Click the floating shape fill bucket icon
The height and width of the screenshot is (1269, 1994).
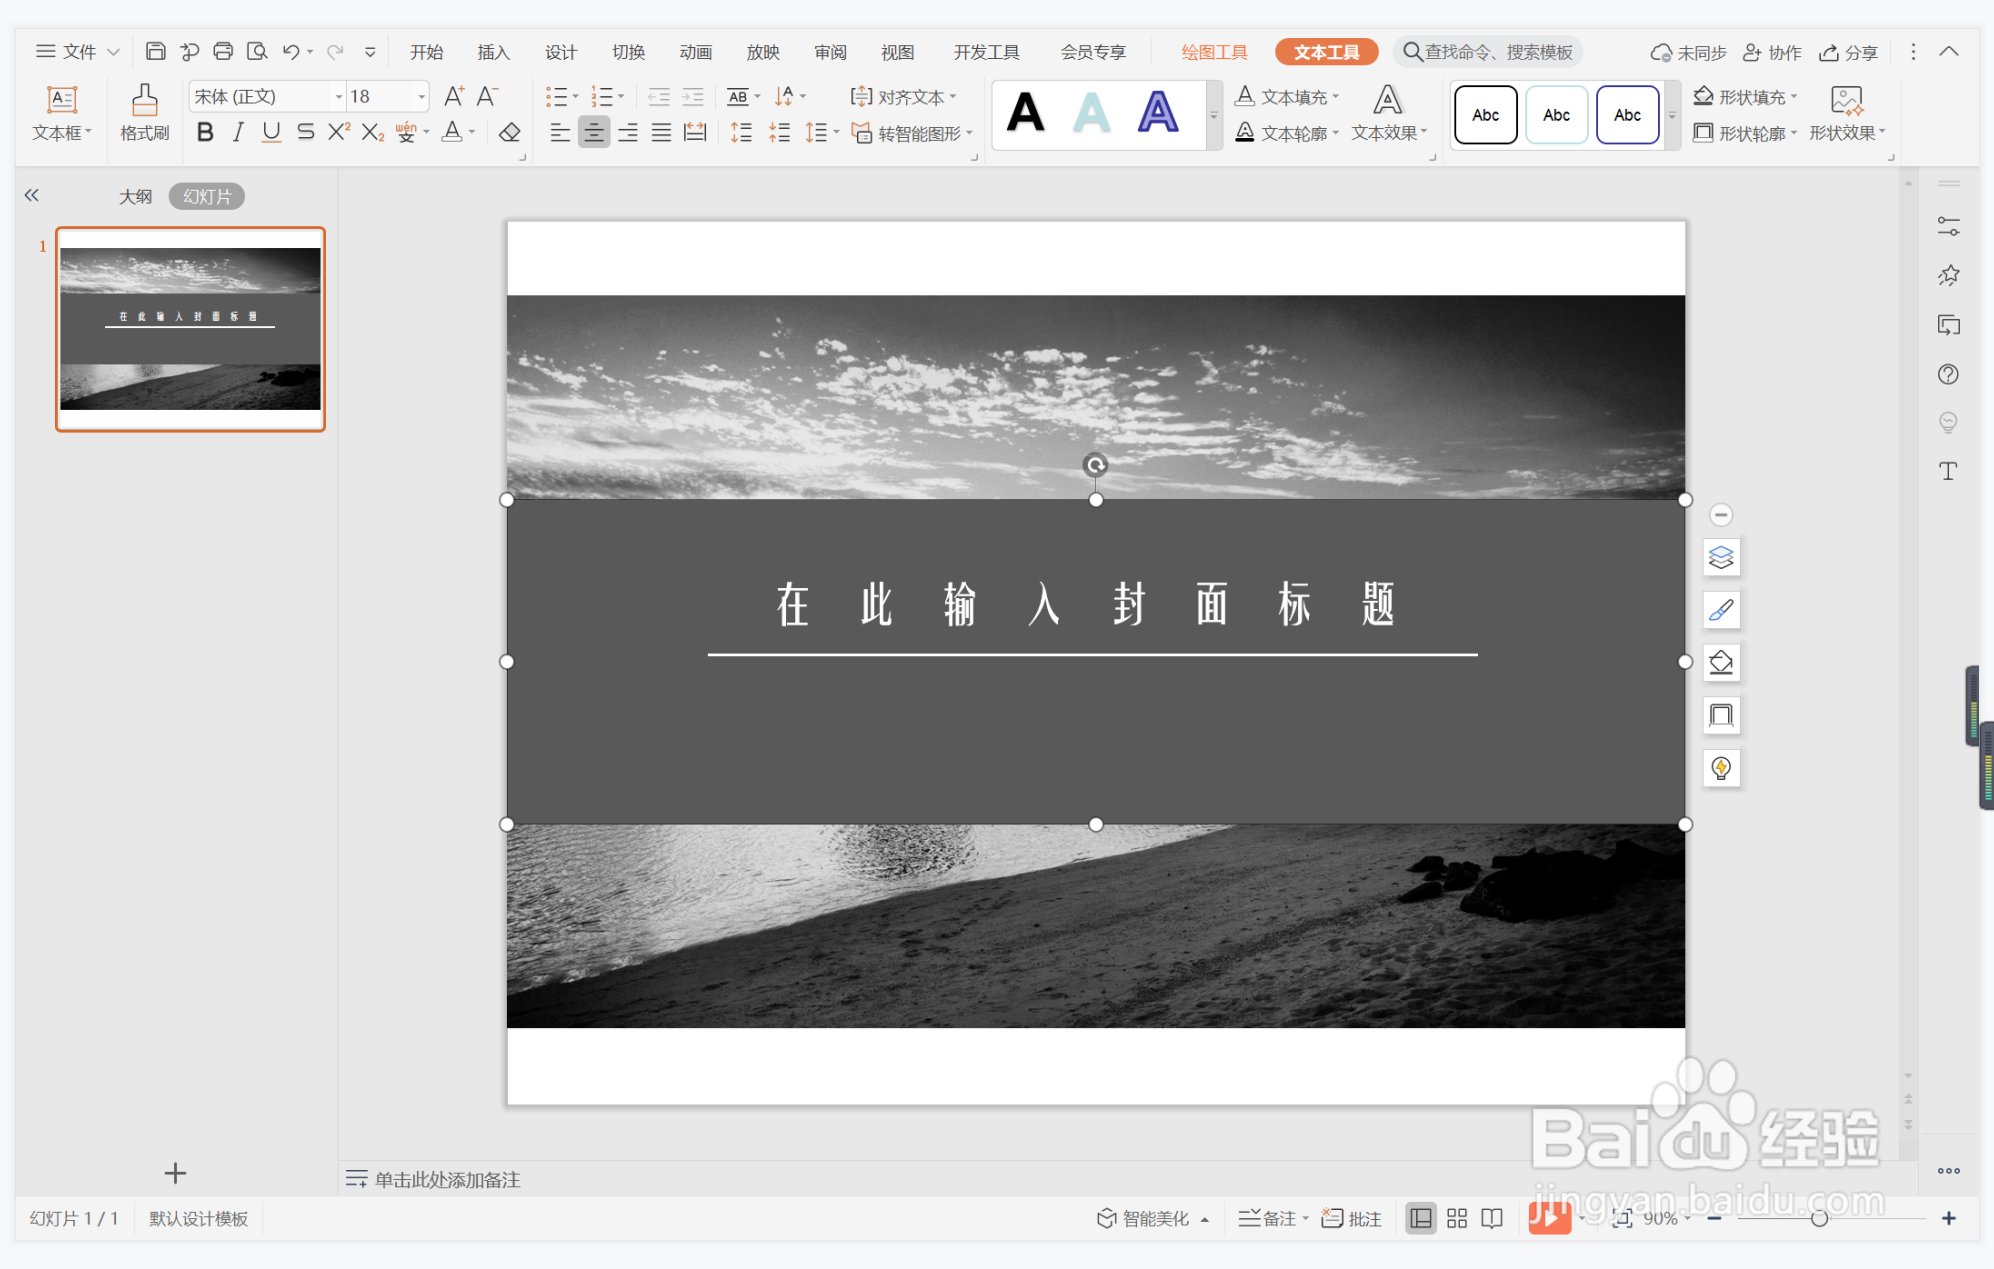[x=1720, y=663]
